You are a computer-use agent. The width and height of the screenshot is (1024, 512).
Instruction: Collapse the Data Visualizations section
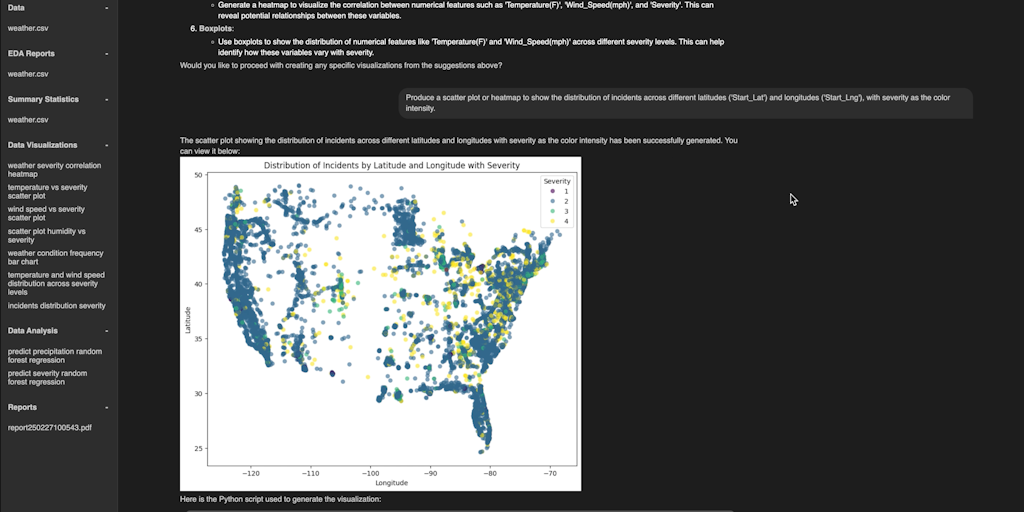click(106, 145)
